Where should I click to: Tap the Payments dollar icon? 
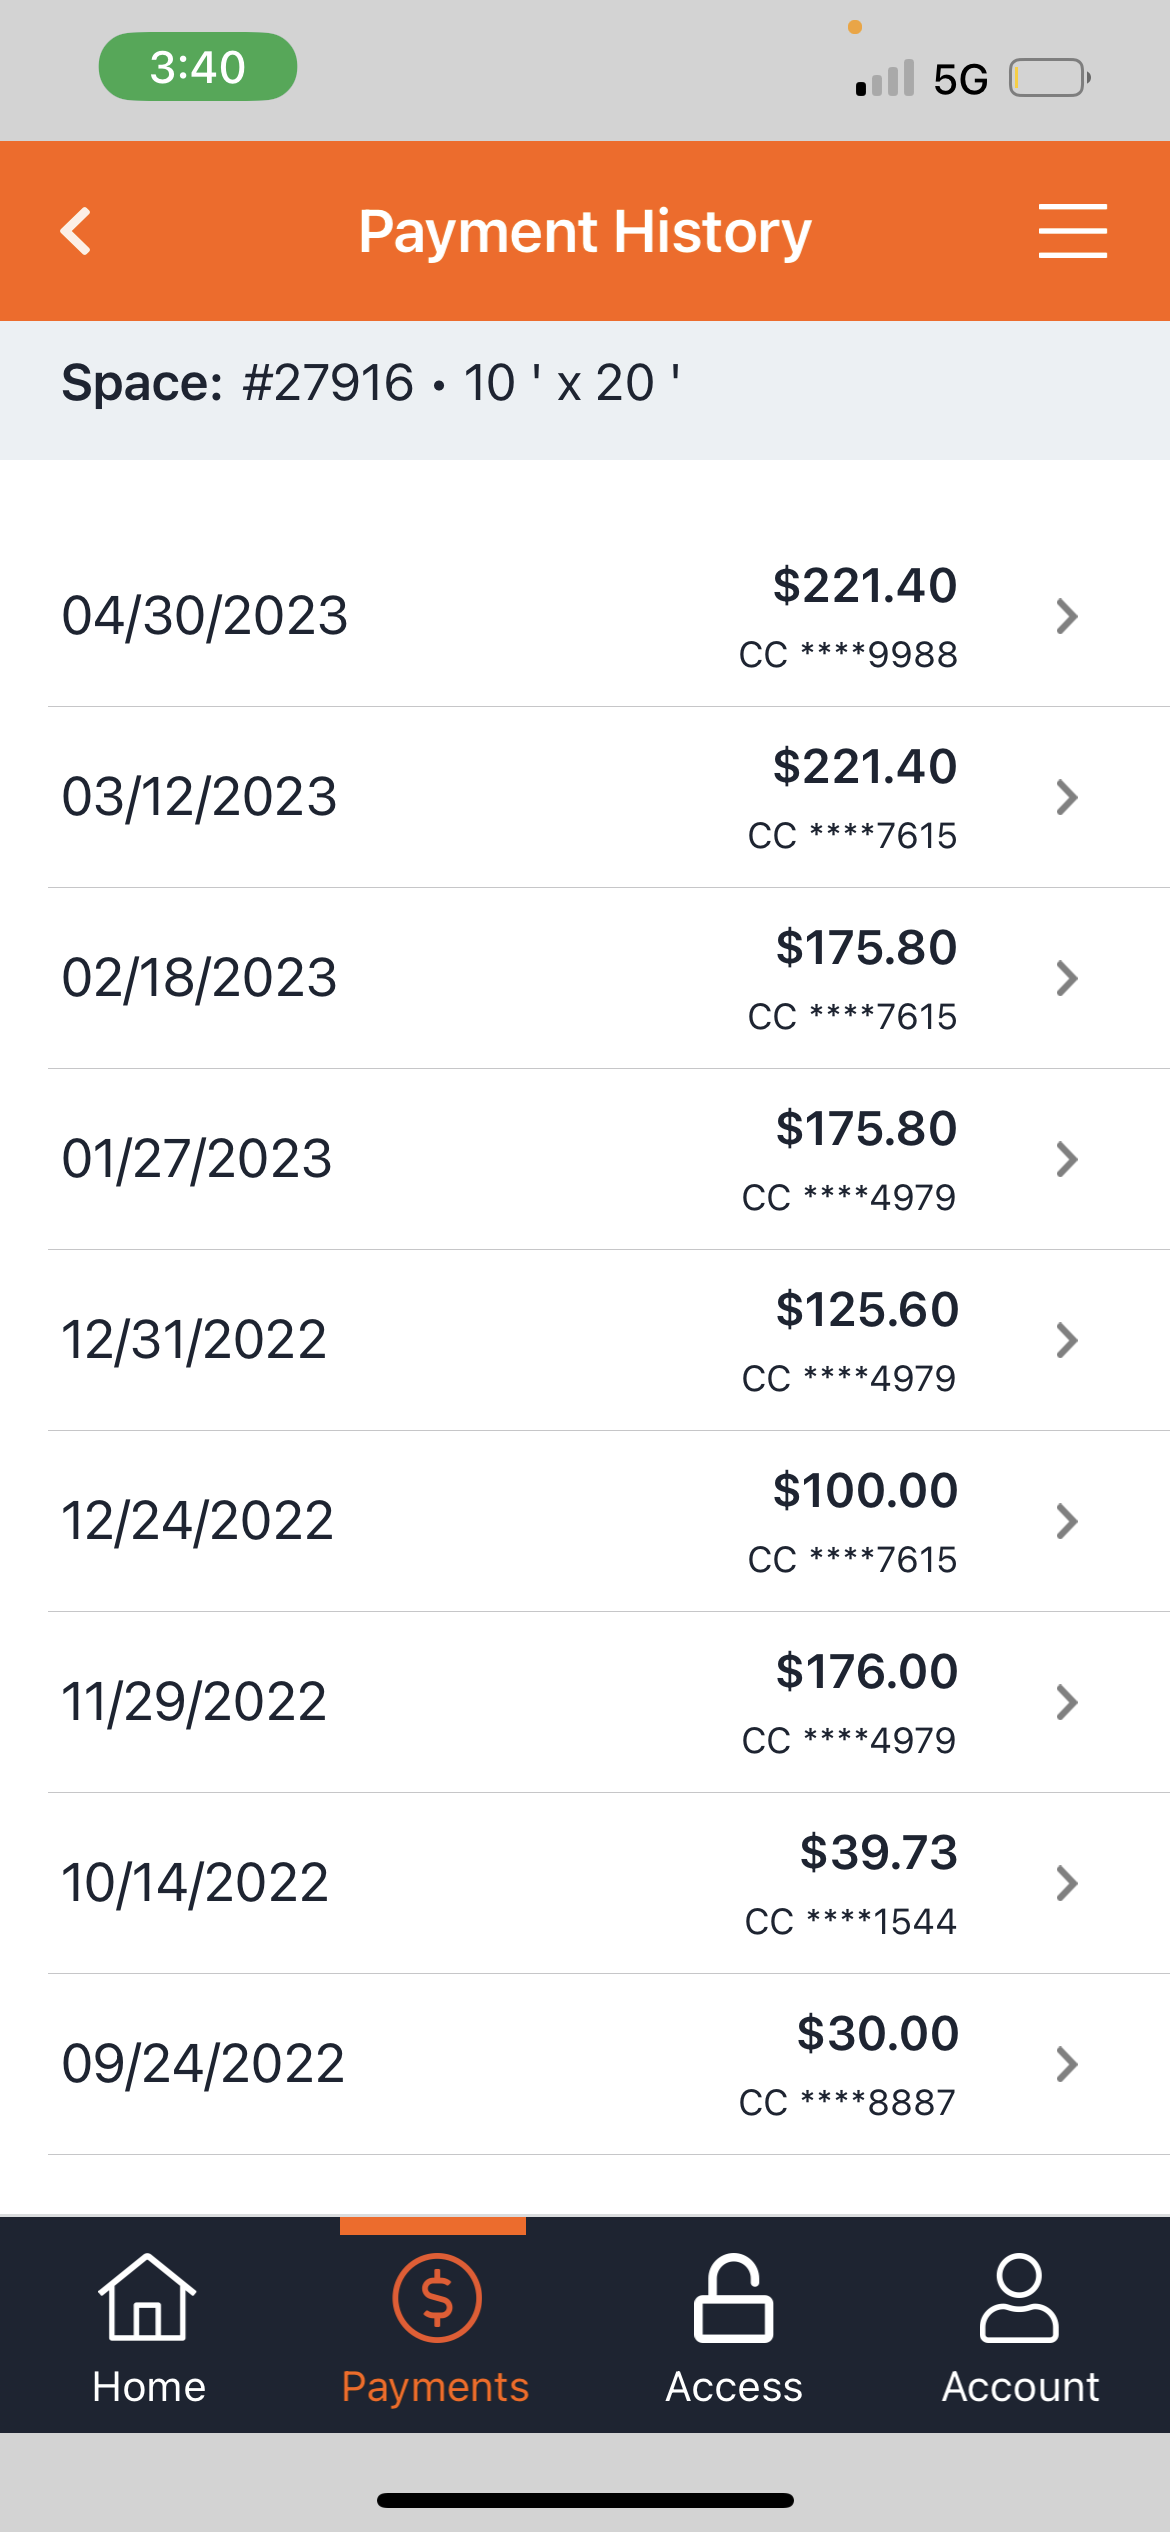pos(436,2298)
